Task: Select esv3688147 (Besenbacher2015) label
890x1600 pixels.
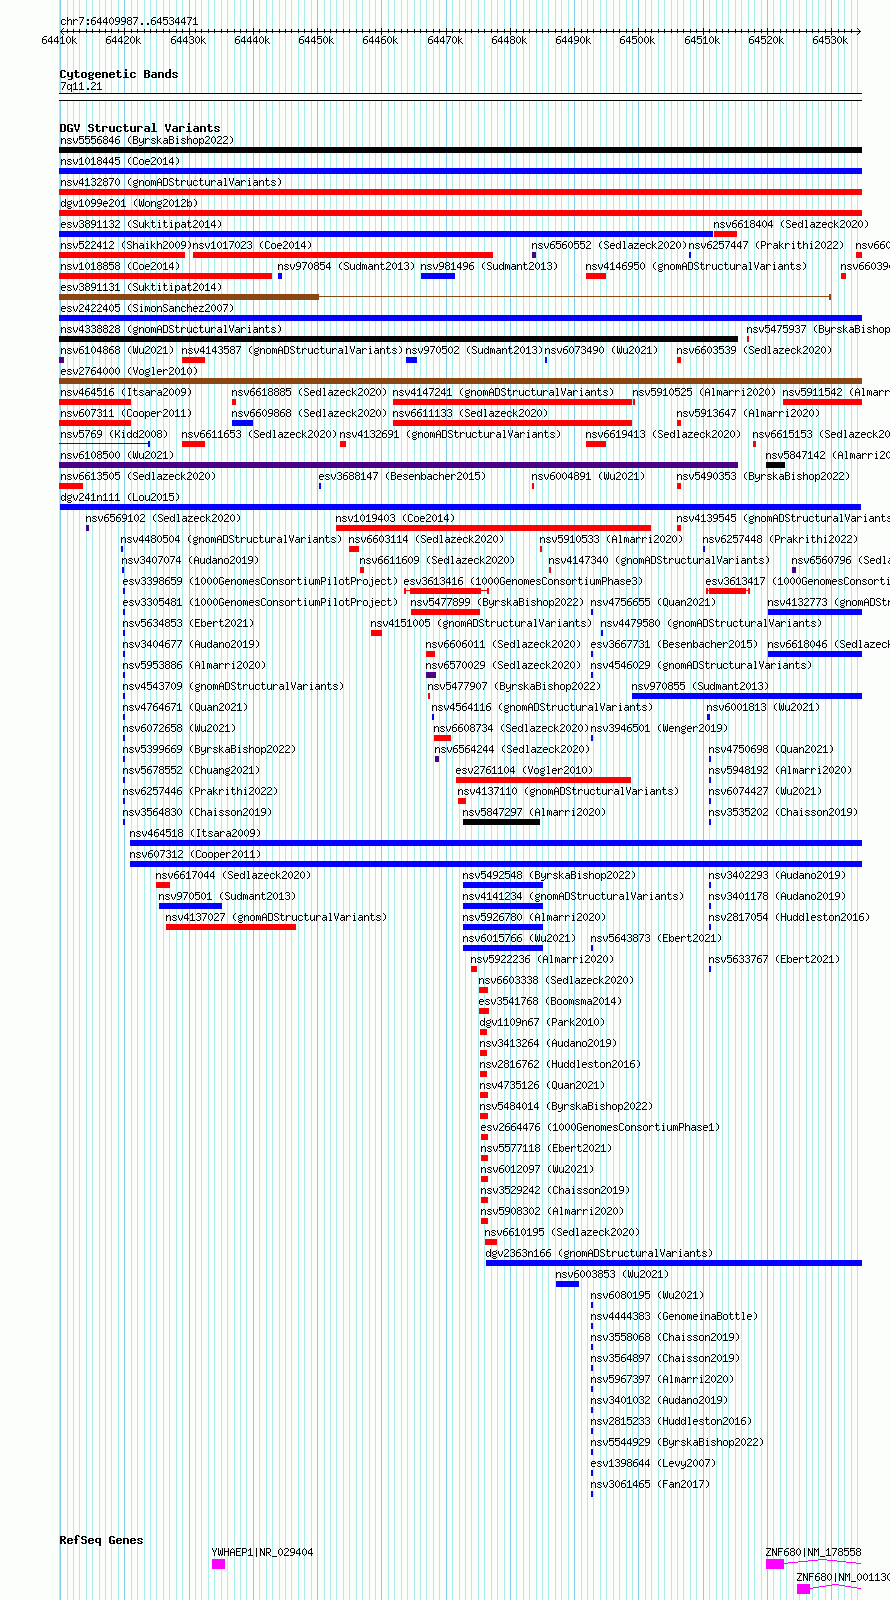Action: click(402, 476)
